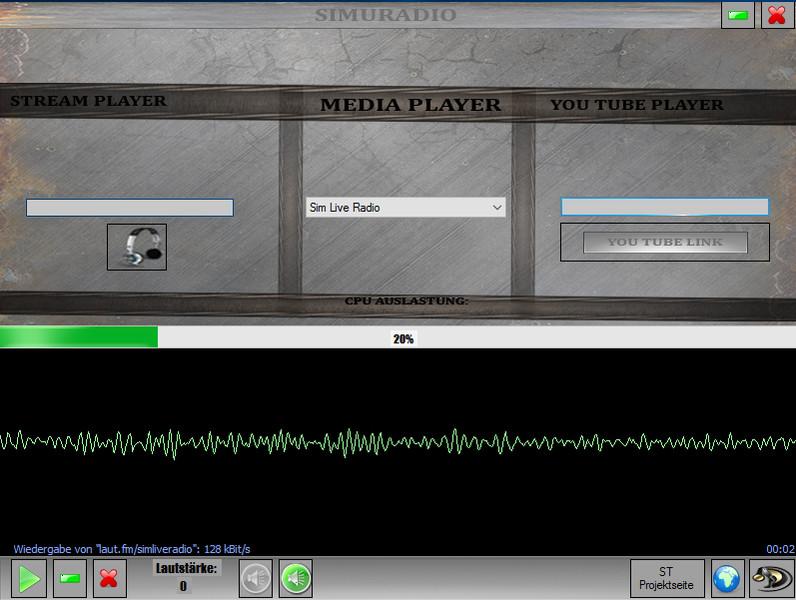Open the globe web icon

pyautogui.click(x=727, y=578)
